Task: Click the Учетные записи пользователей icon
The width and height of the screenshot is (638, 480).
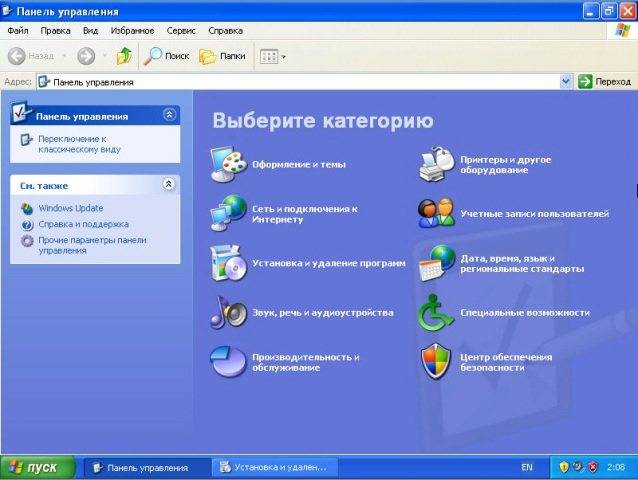Action: 436,213
